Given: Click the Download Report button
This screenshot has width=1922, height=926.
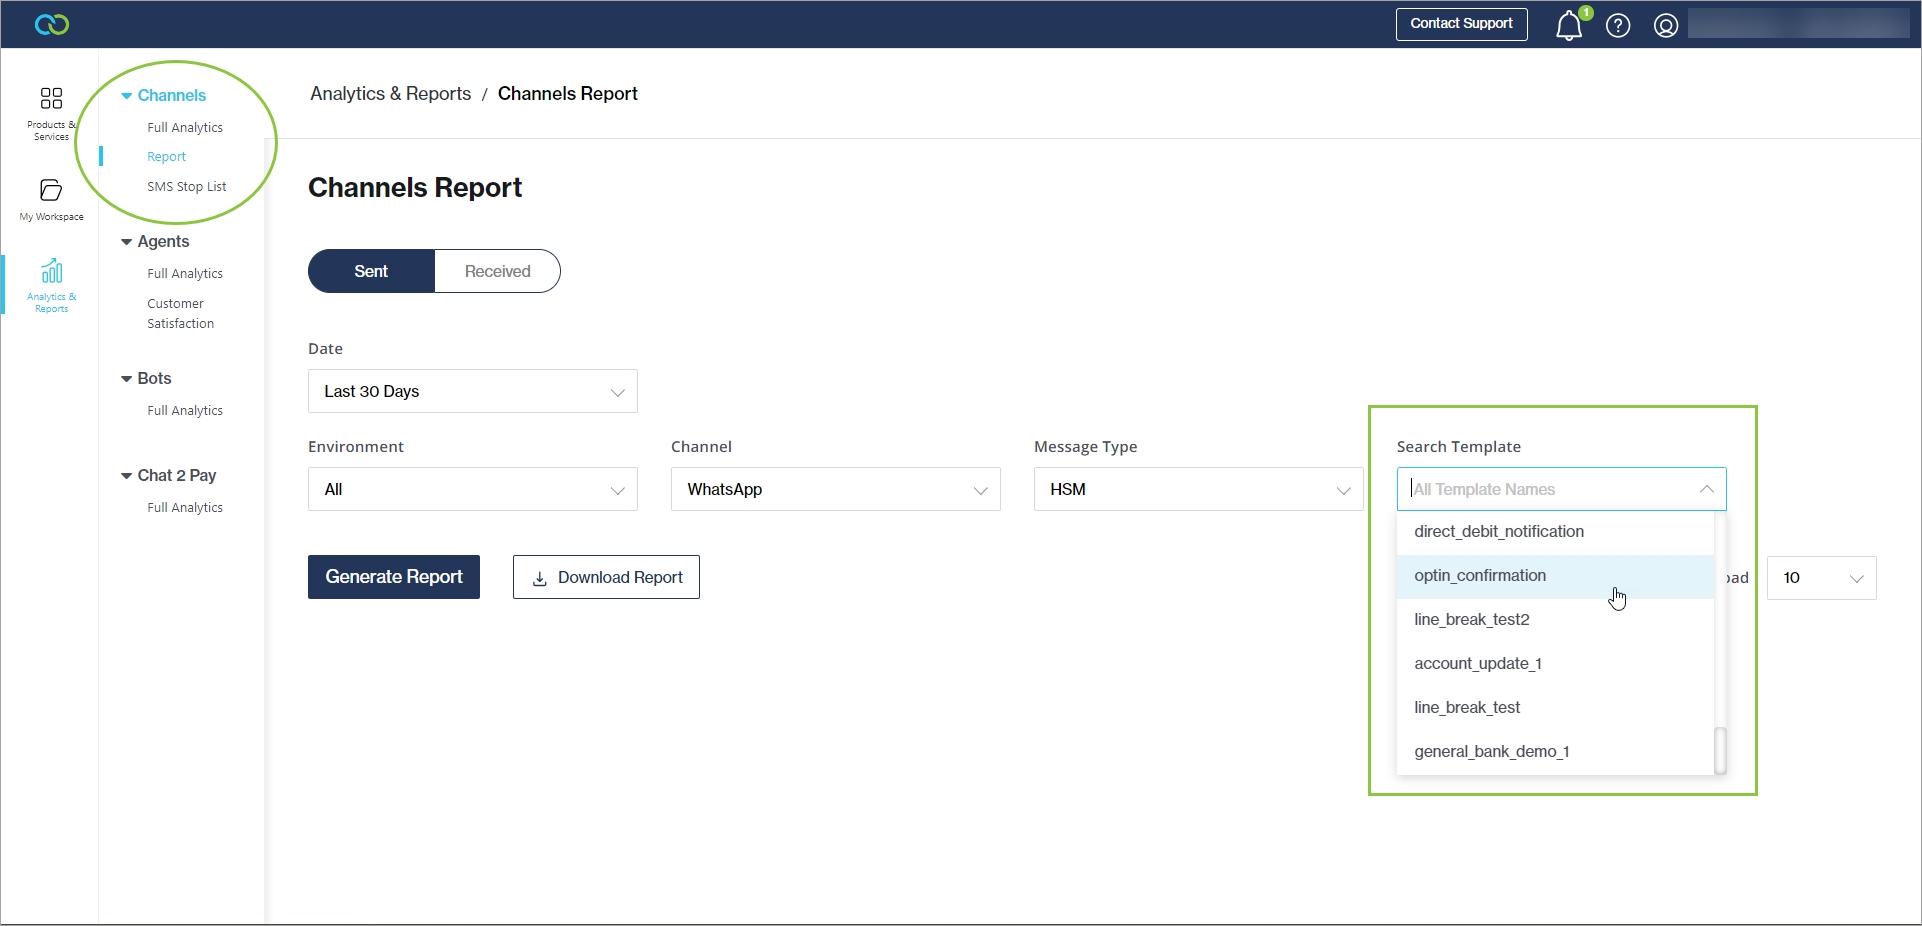Looking at the screenshot, I should click(x=606, y=577).
